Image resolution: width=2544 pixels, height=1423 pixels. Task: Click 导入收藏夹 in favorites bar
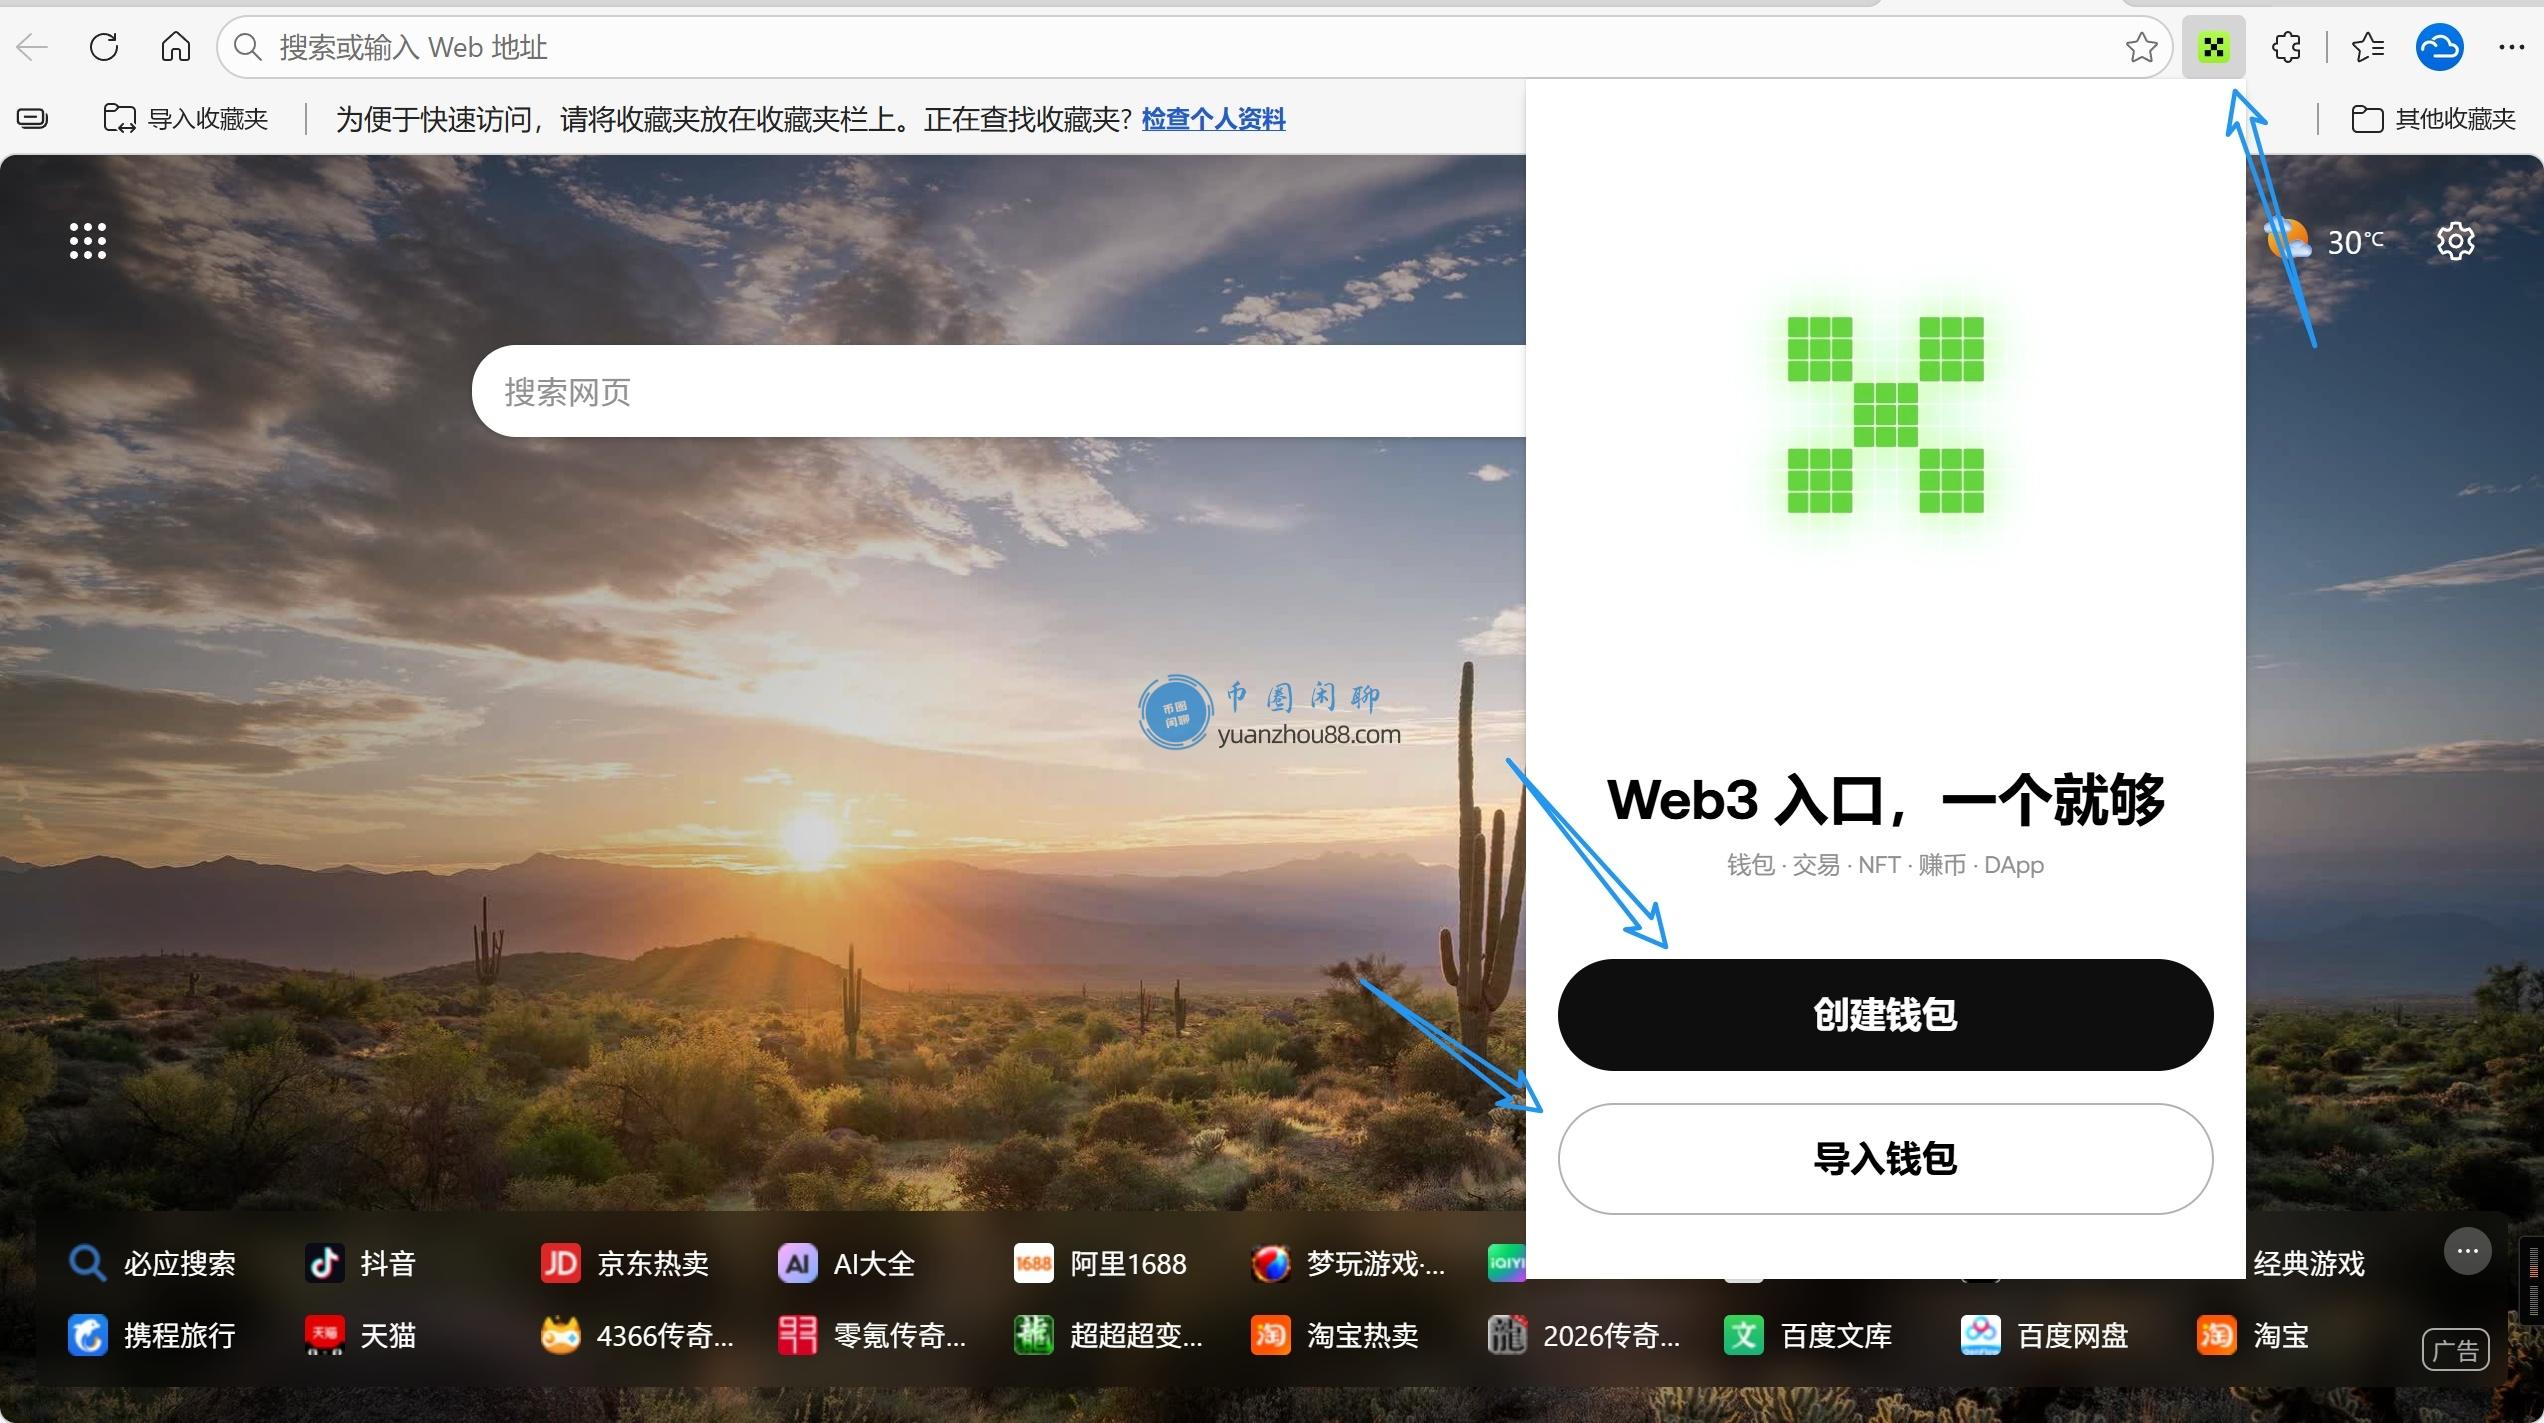pyautogui.click(x=186, y=119)
